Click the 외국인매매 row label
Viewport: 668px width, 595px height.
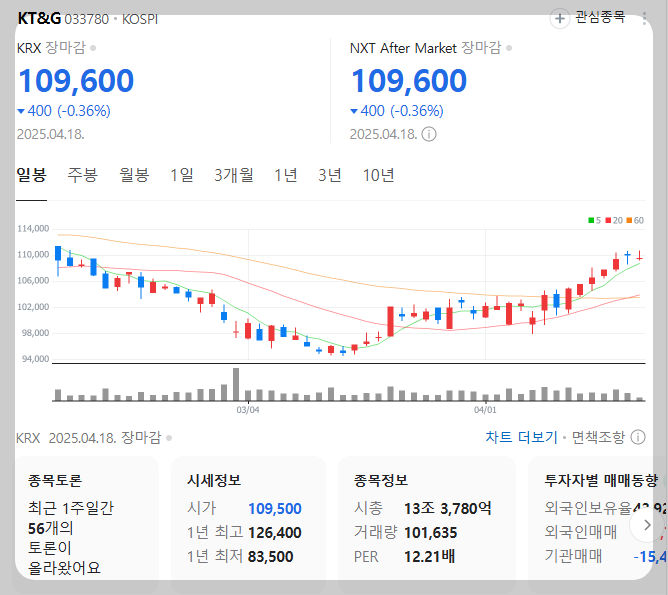pyautogui.click(x=580, y=532)
